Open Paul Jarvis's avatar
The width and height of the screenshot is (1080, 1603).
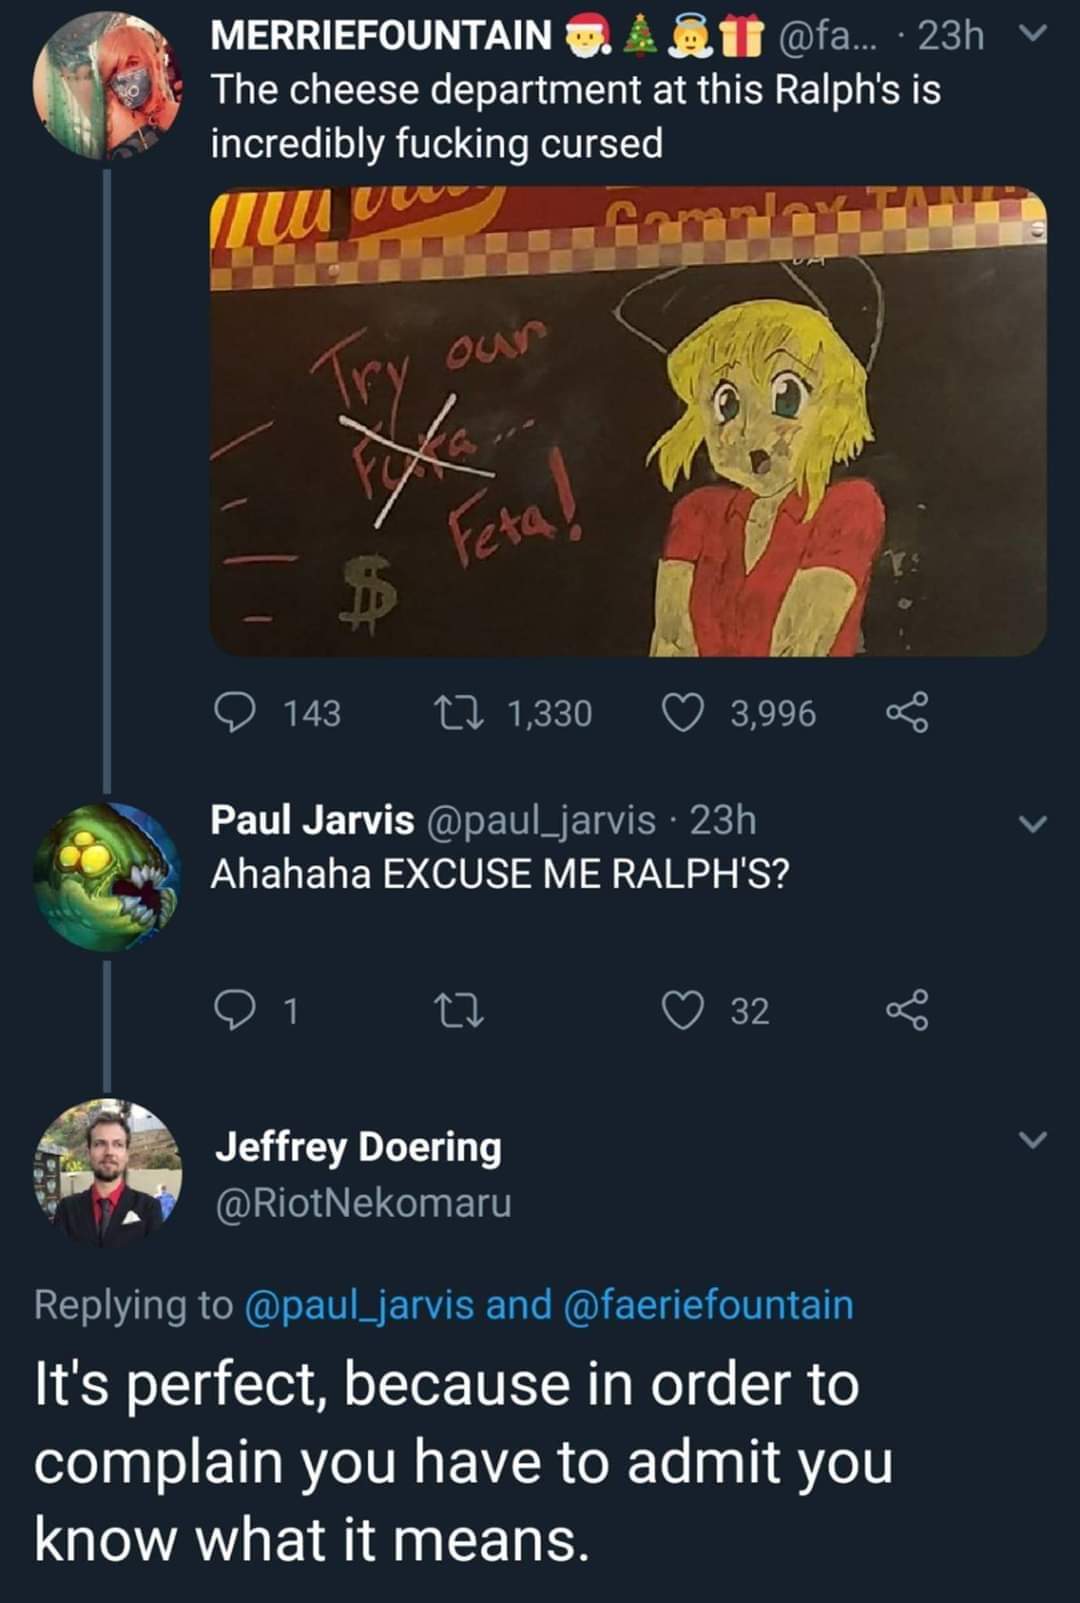coord(108,876)
